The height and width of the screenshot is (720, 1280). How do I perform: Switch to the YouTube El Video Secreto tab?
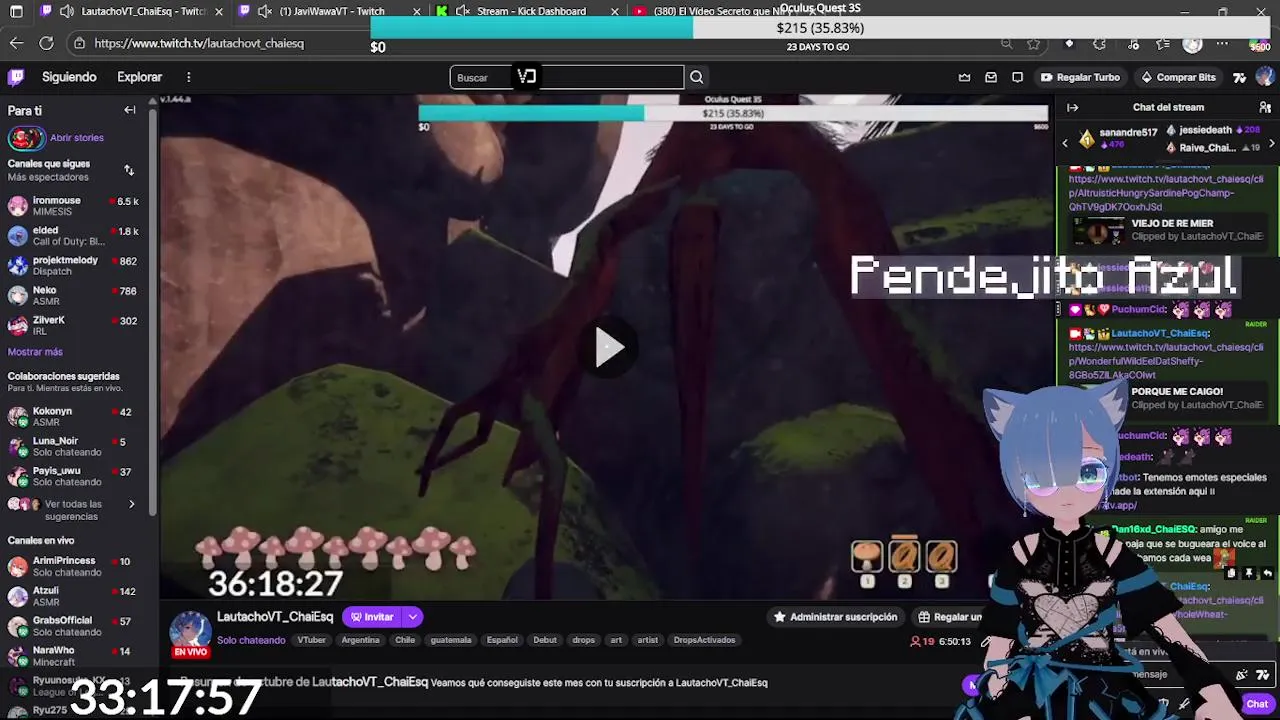[720, 11]
